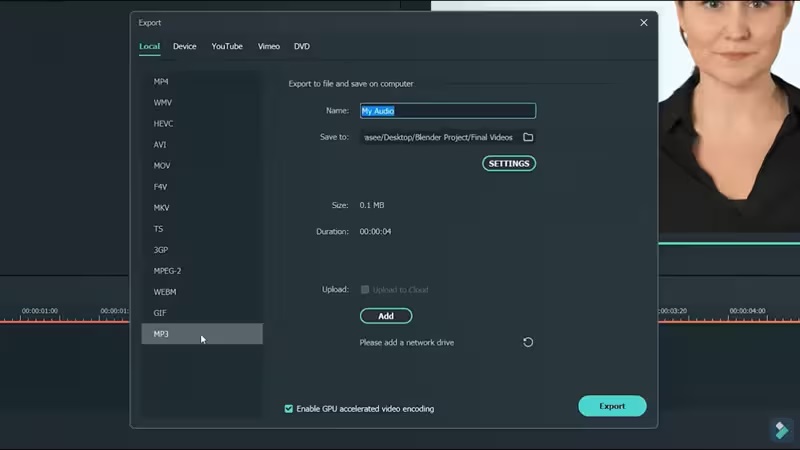Open the Vimeo export tab
This screenshot has height=450, width=800.
(x=269, y=46)
